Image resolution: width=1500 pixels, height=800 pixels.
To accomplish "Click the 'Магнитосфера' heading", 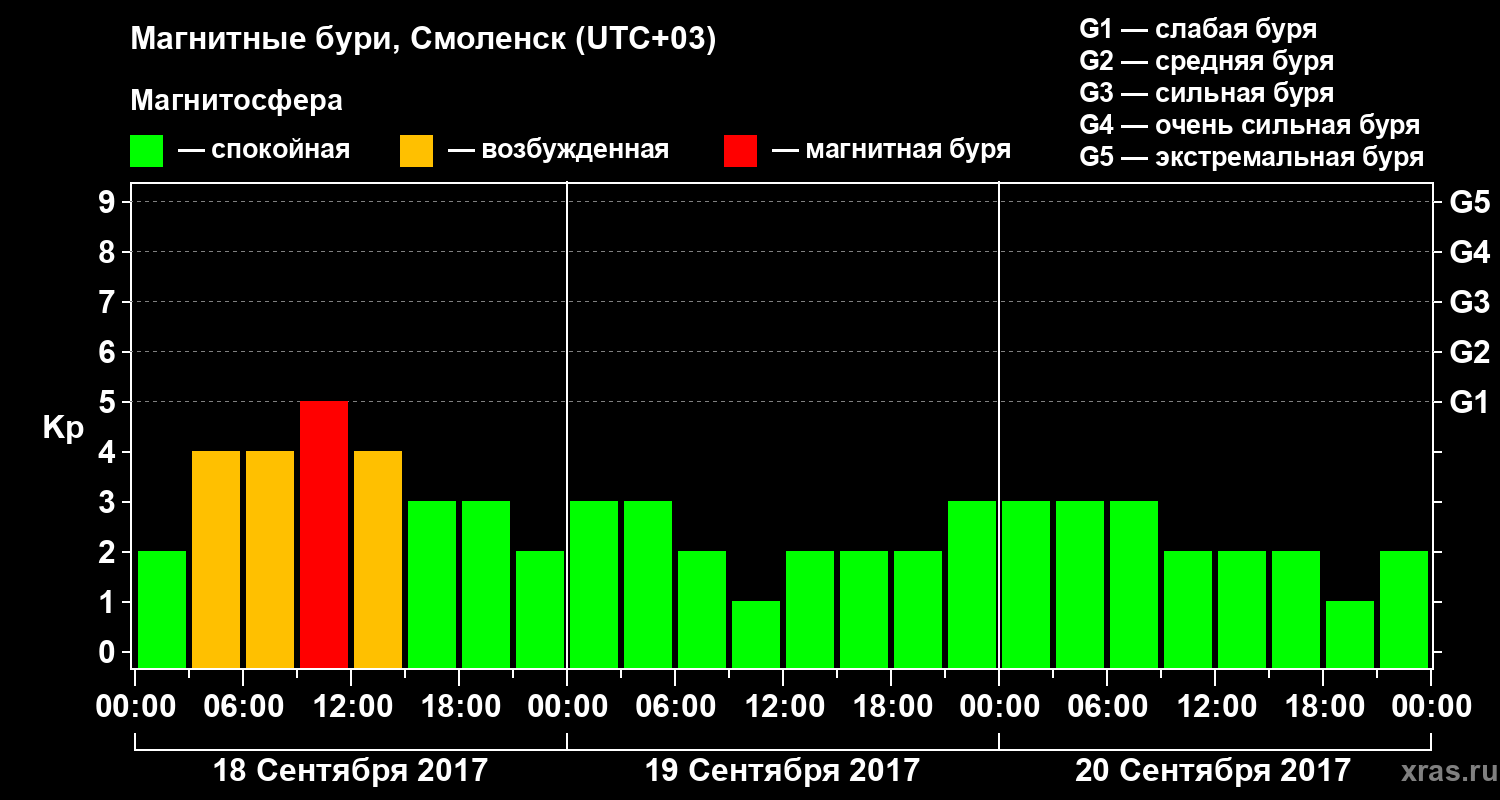I will pyautogui.click(x=237, y=101).
